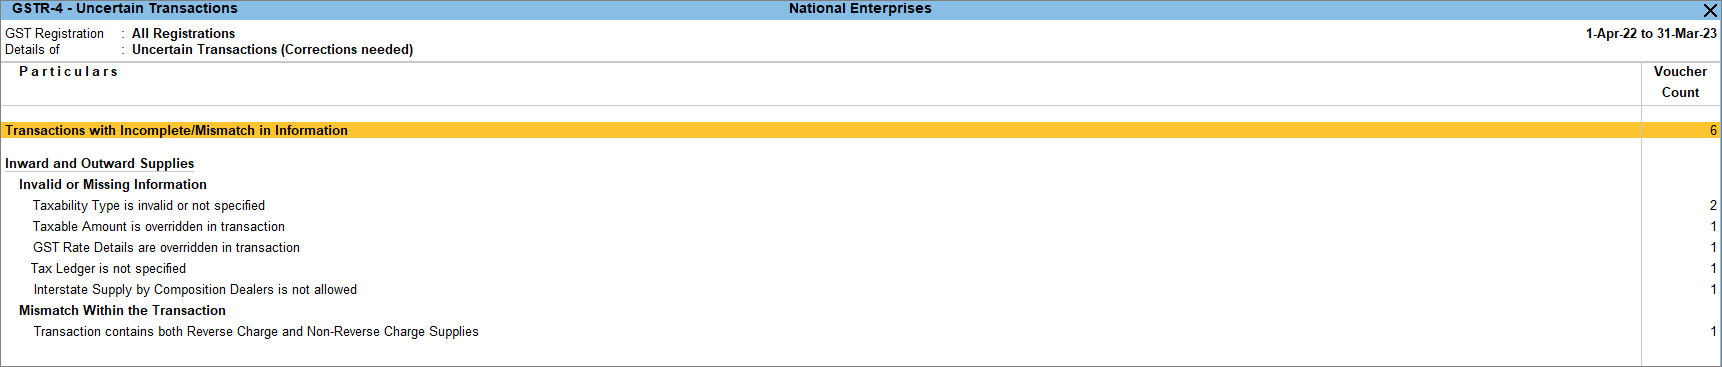Click the report period 1-Apr-22 to 31-Mar-23
Viewport: 1722px width, 367px height.
pos(1651,33)
